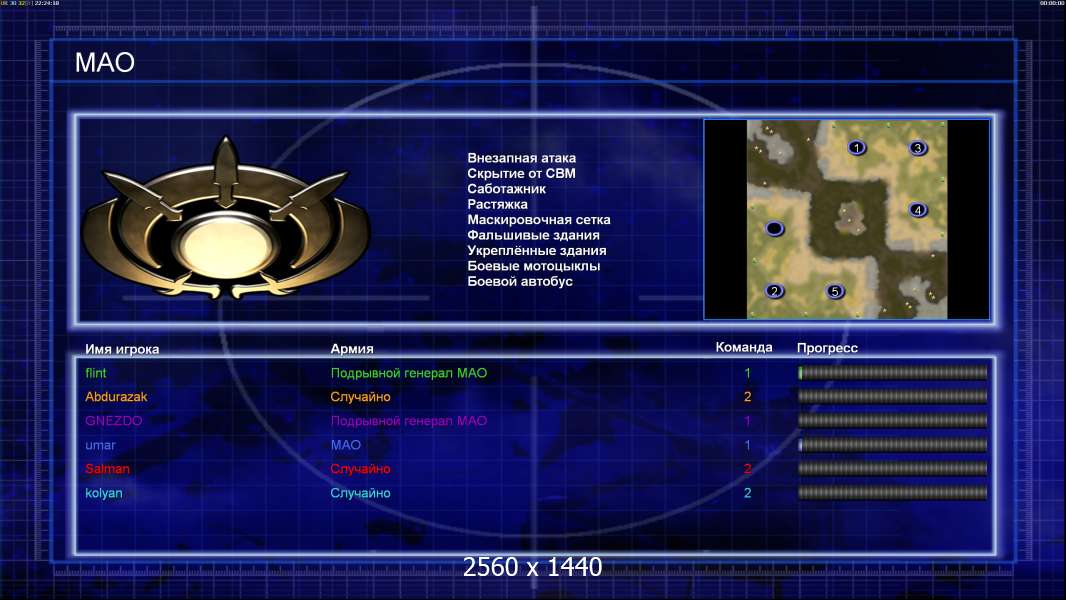Click the 'Боевые мотоциклы' ability line
Viewport: 1066px width, 600px height.
(x=534, y=266)
